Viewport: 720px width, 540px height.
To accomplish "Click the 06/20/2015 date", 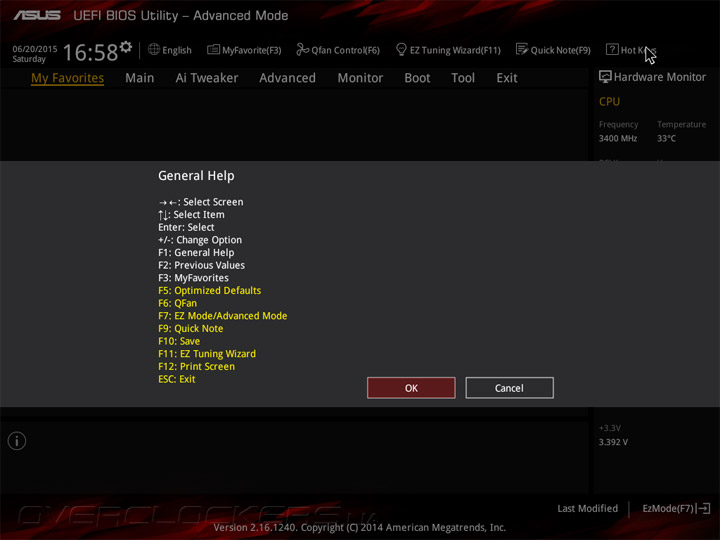I will 35,49.
